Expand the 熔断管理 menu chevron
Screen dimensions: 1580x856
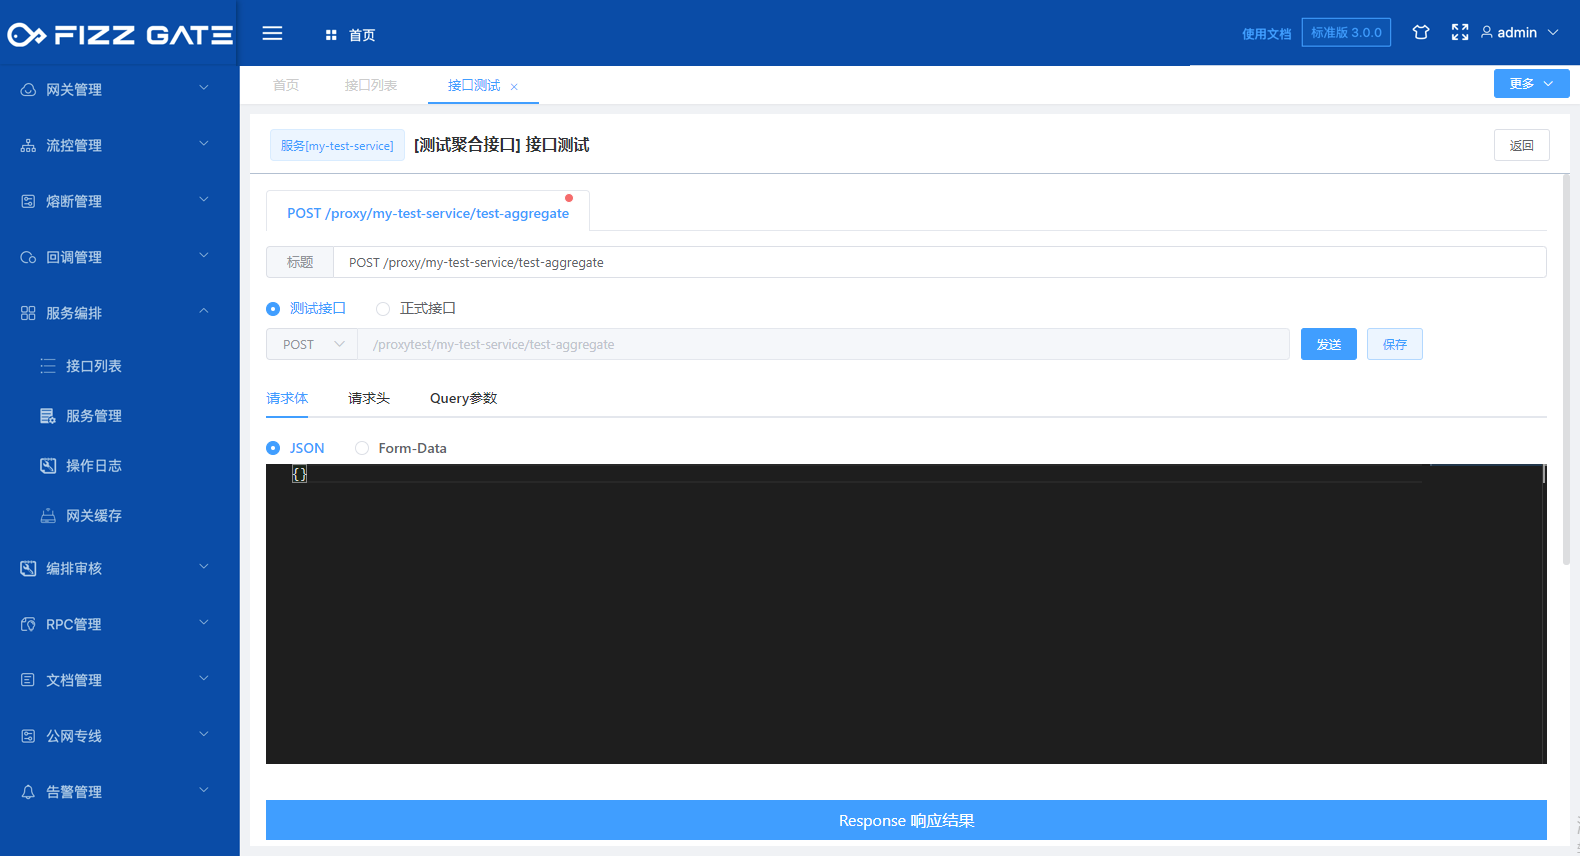(204, 200)
